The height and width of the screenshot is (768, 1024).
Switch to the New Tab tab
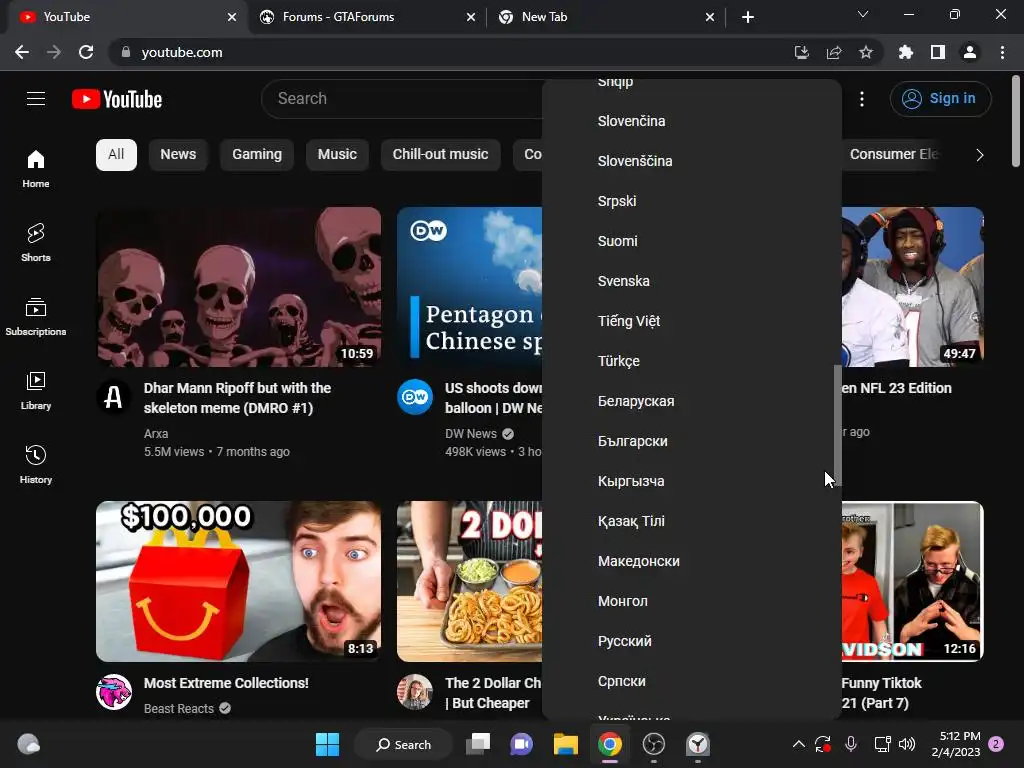605,17
